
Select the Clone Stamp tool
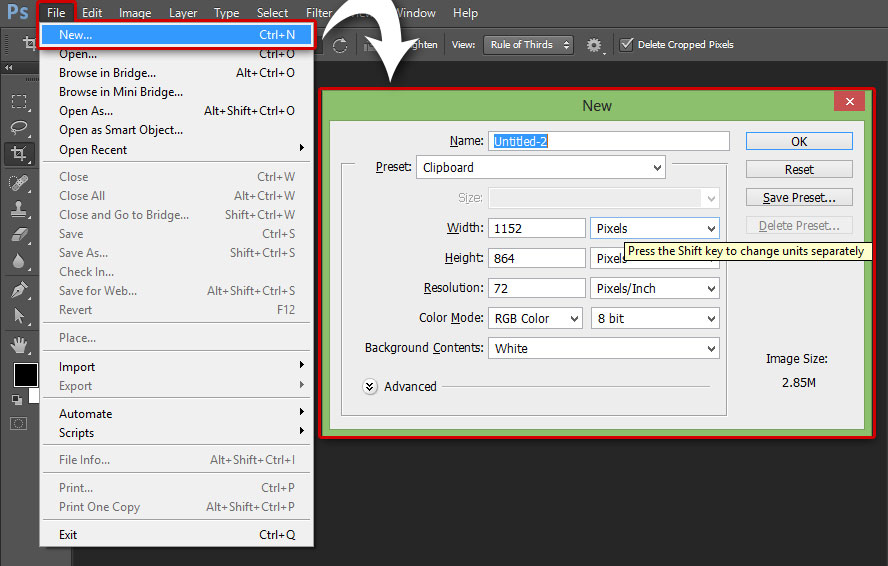pos(19,209)
